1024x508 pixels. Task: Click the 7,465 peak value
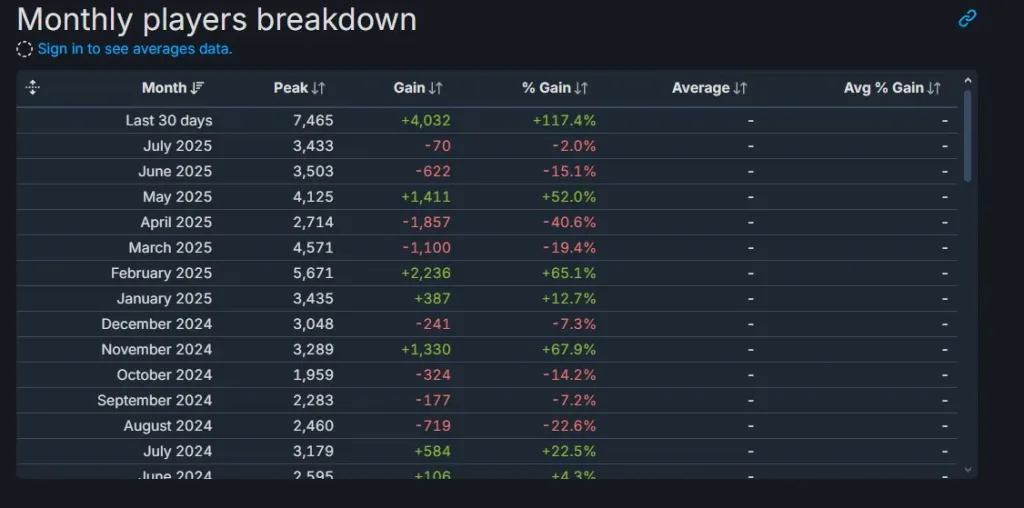tap(312, 121)
